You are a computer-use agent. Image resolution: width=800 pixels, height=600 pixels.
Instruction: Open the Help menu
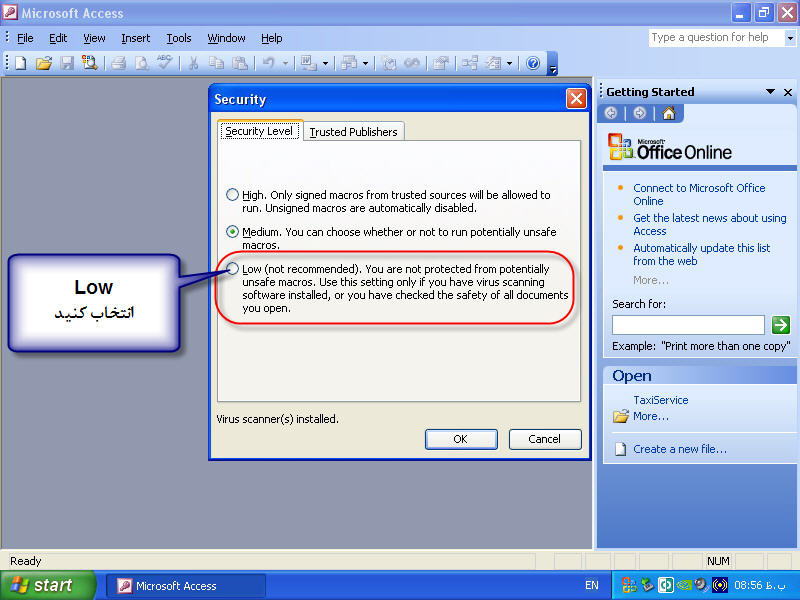click(x=271, y=38)
